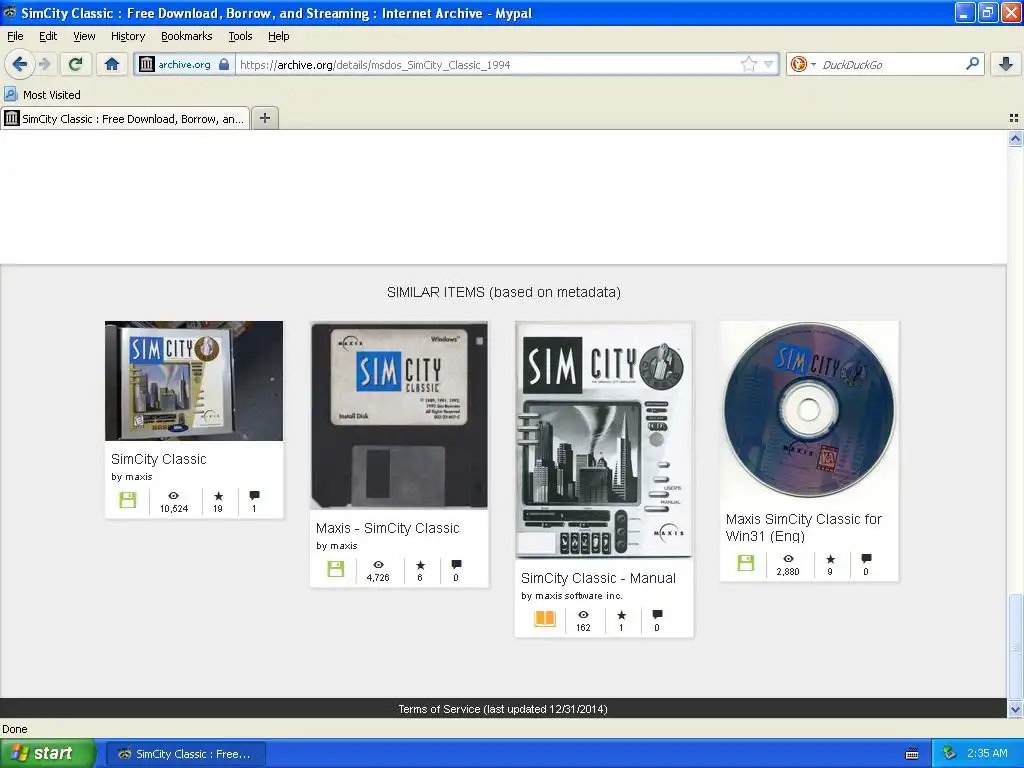Open the SimCity CD-ROM disc thumbnail
Image resolution: width=1024 pixels, height=768 pixels.
[x=809, y=411]
